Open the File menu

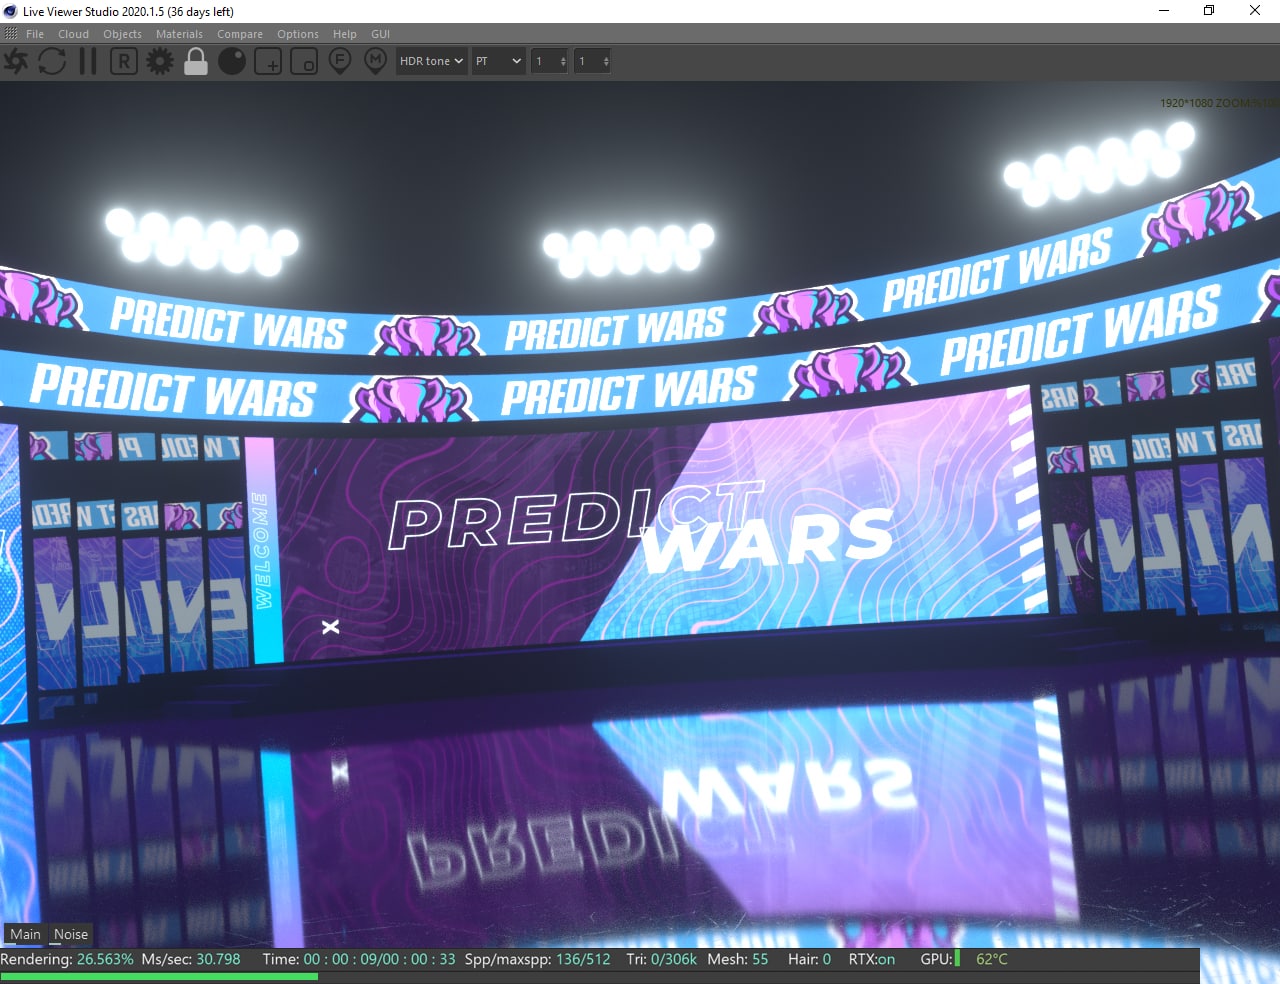click(x=35, y=34)
